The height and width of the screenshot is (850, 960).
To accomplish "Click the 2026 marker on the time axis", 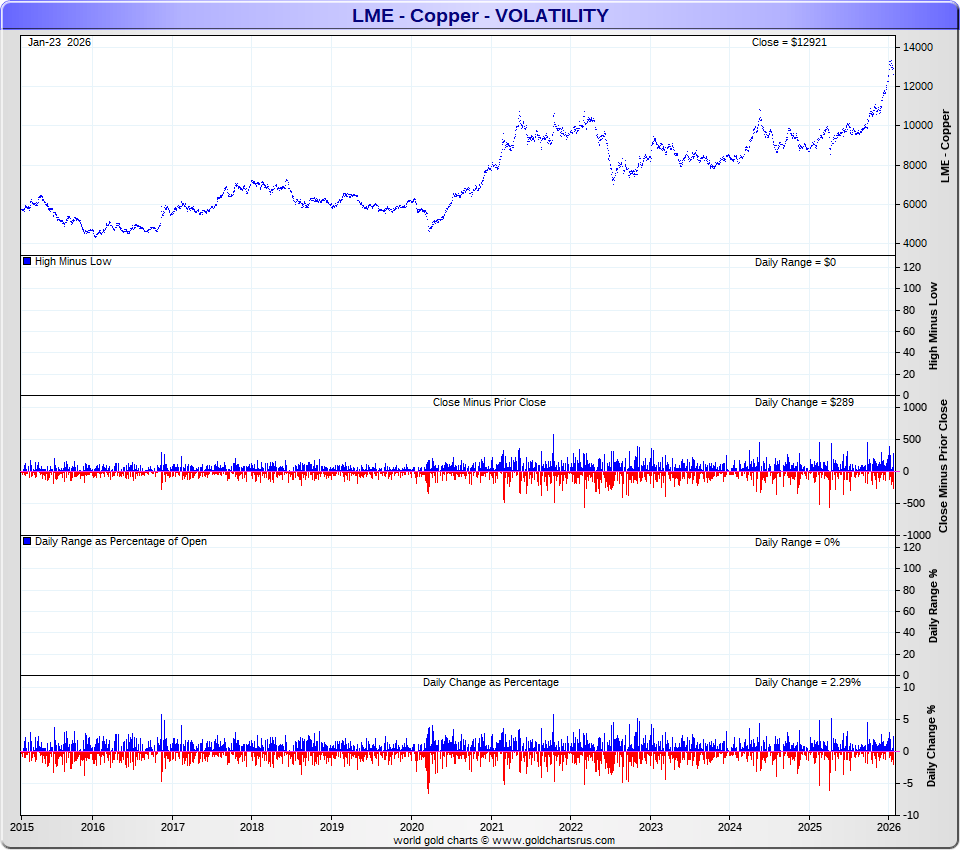I will (x=889, y=827).
